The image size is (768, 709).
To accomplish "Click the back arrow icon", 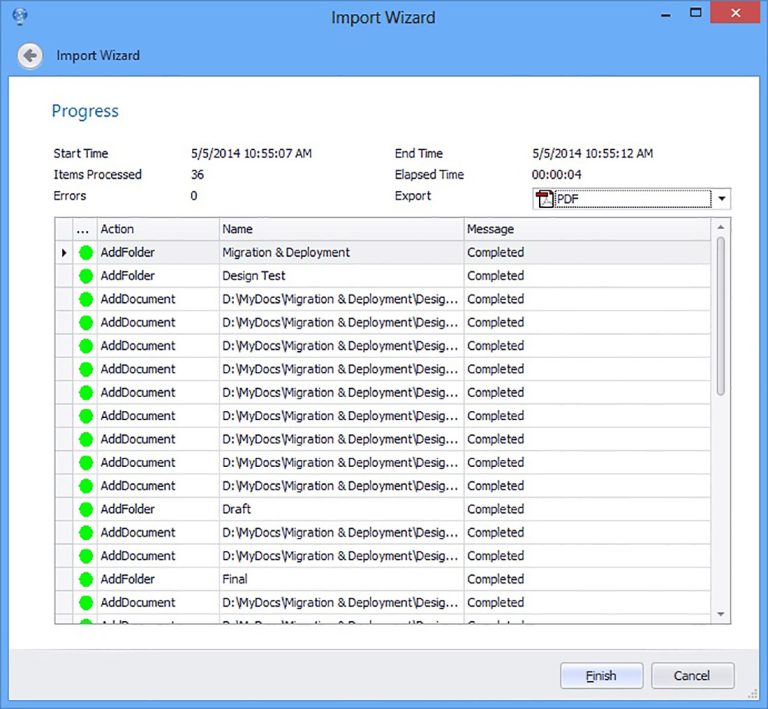I will point(30,55).
